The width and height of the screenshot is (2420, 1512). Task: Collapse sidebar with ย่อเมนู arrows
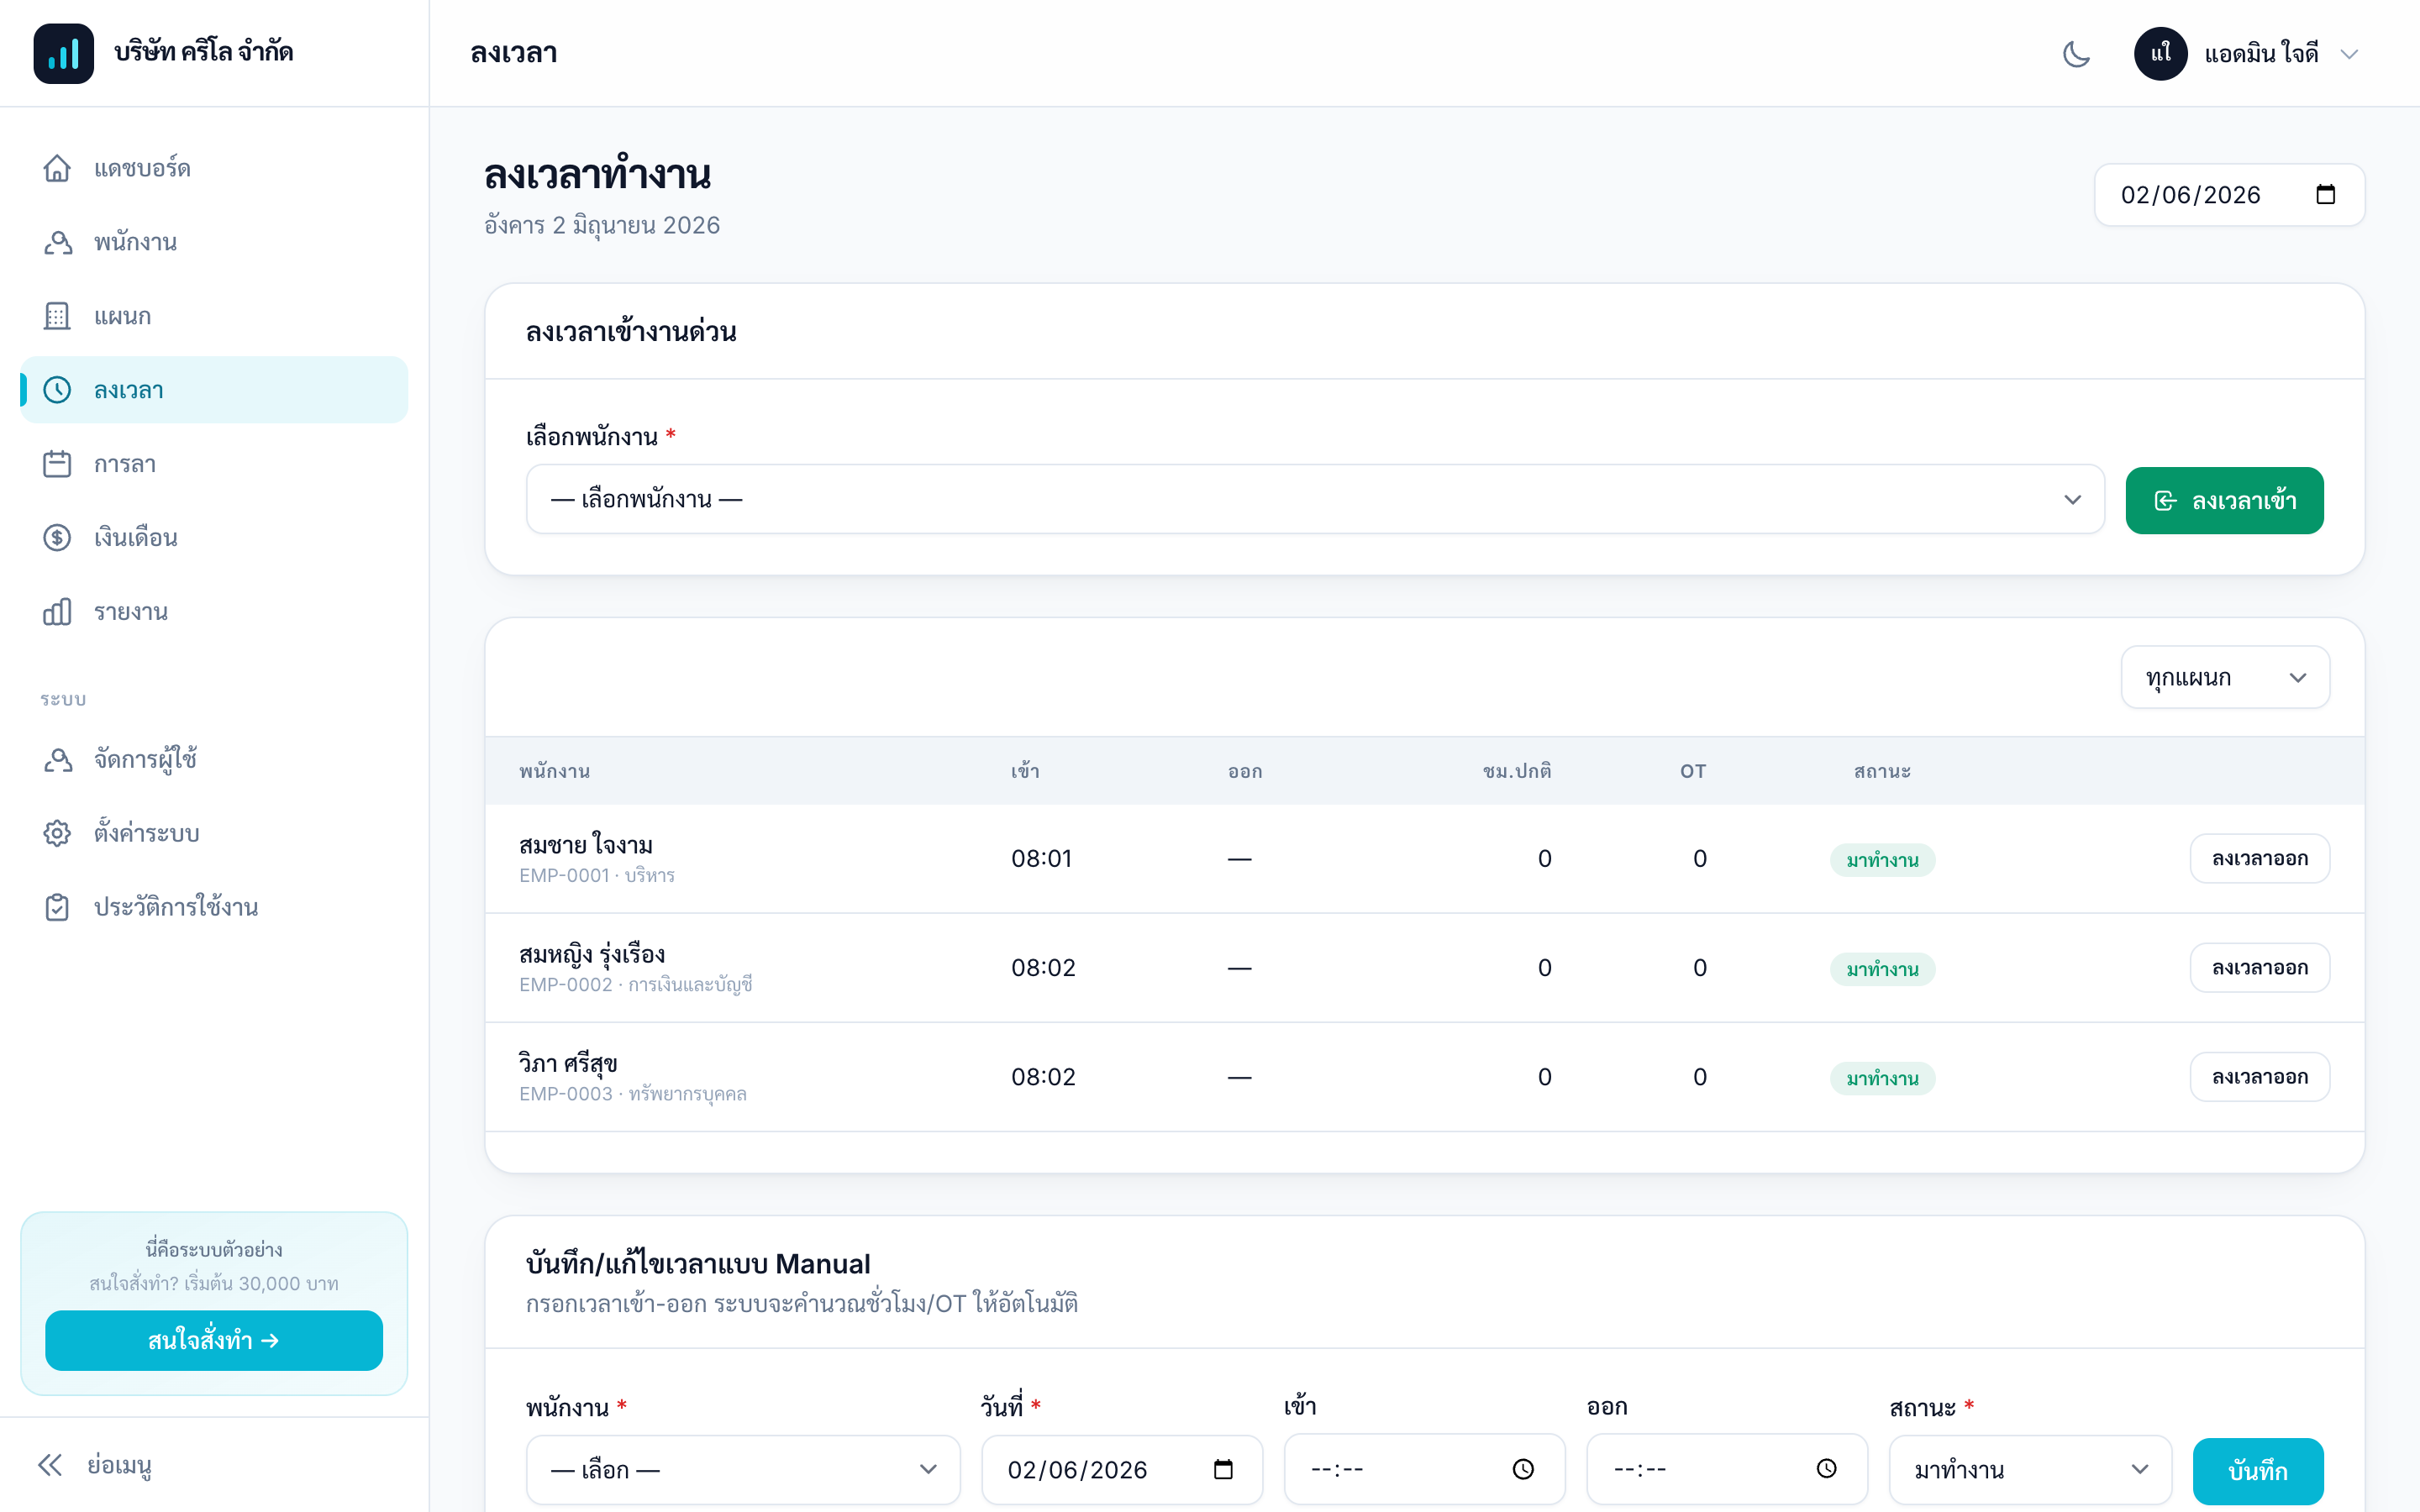point(50,1465)
